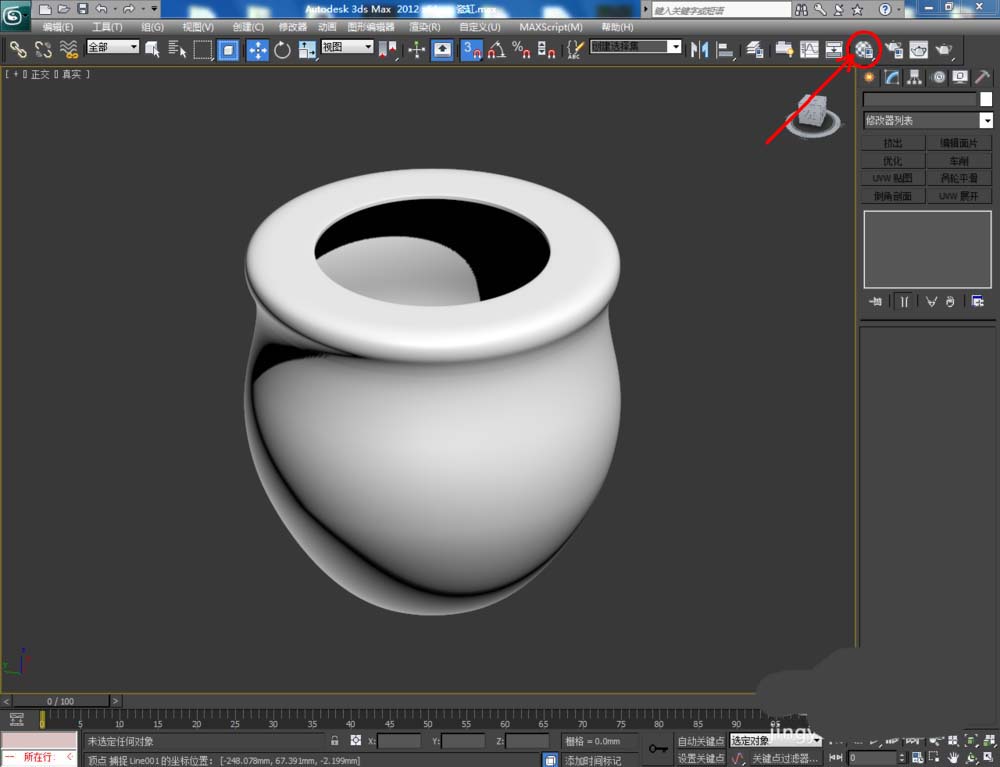Viewport: 1000px width, 767px height.
Task: Toggle the selection lock icon in status bar
Action: click(335, 741)
